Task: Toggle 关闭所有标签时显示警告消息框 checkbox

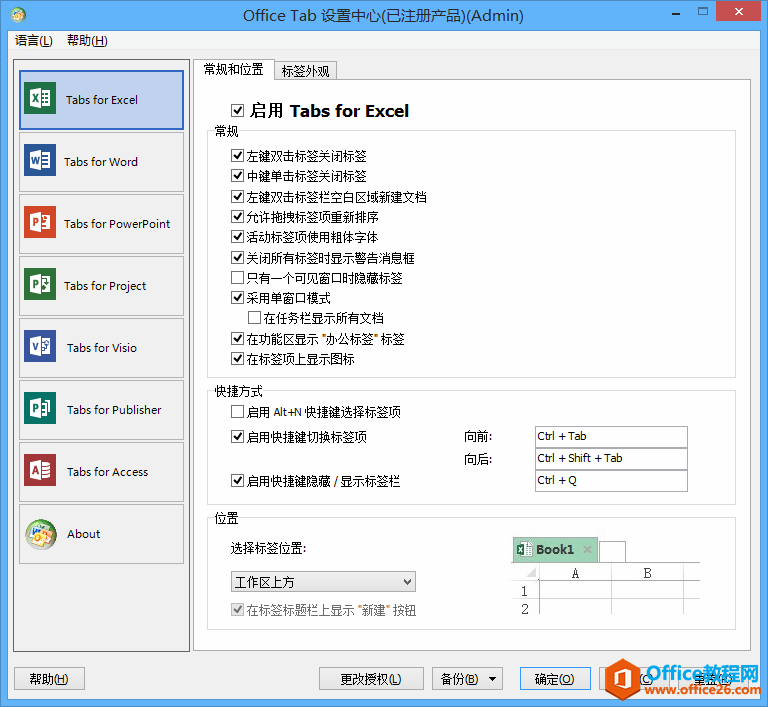Action: pos(238,257)
